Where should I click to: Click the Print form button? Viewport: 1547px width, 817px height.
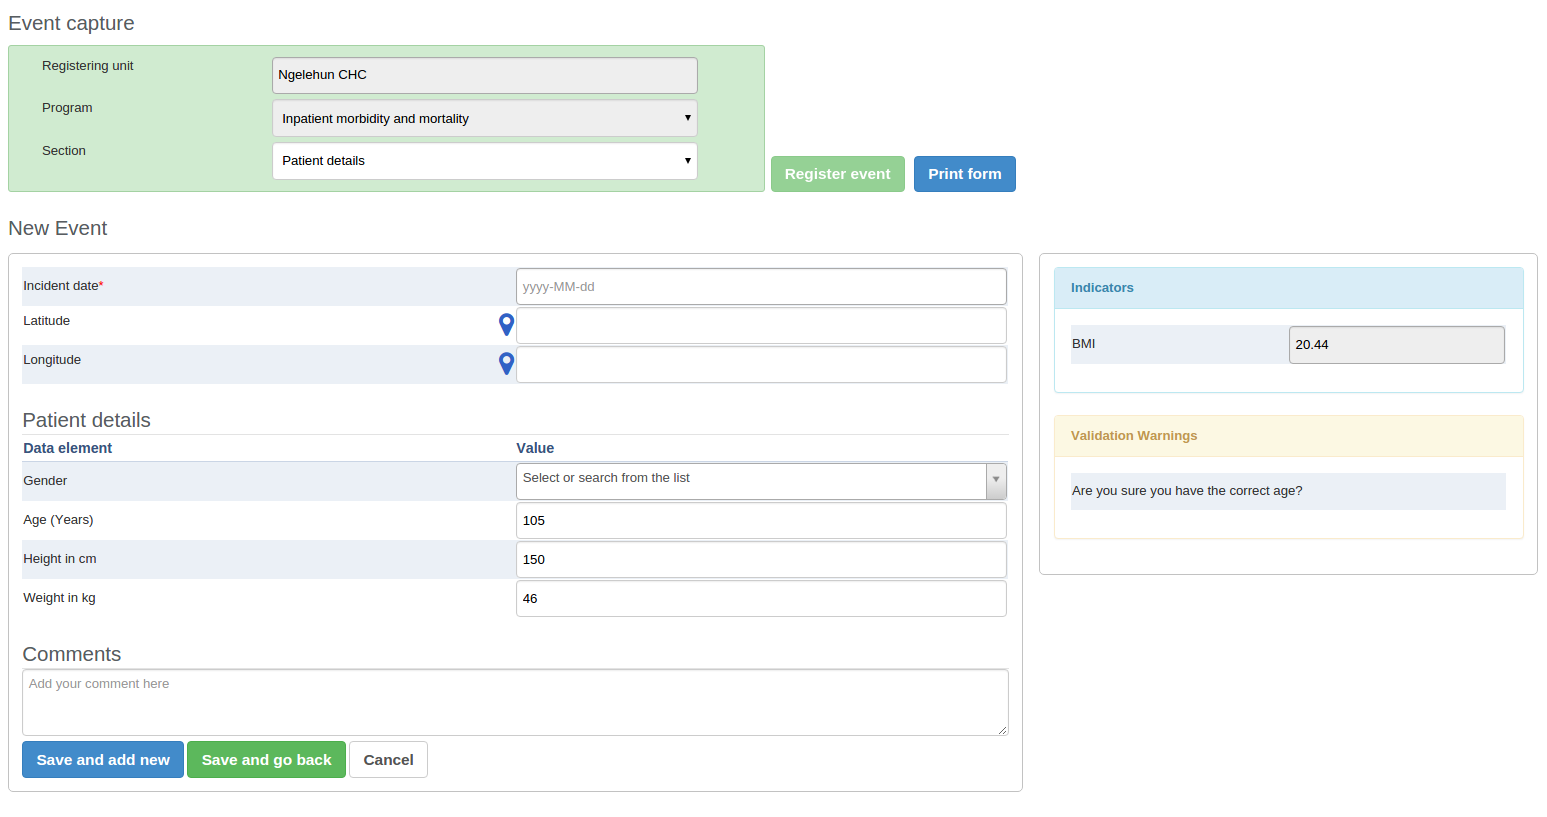(964, 174)
